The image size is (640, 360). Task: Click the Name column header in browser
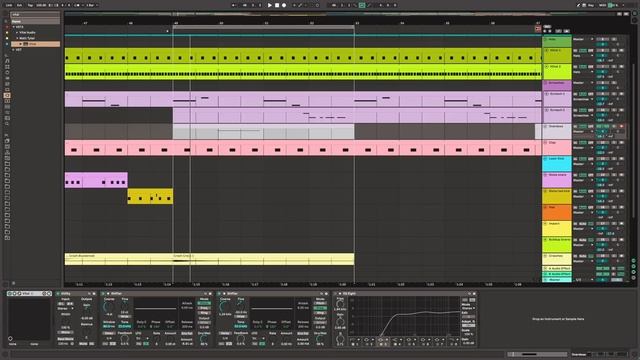[35, 21]
